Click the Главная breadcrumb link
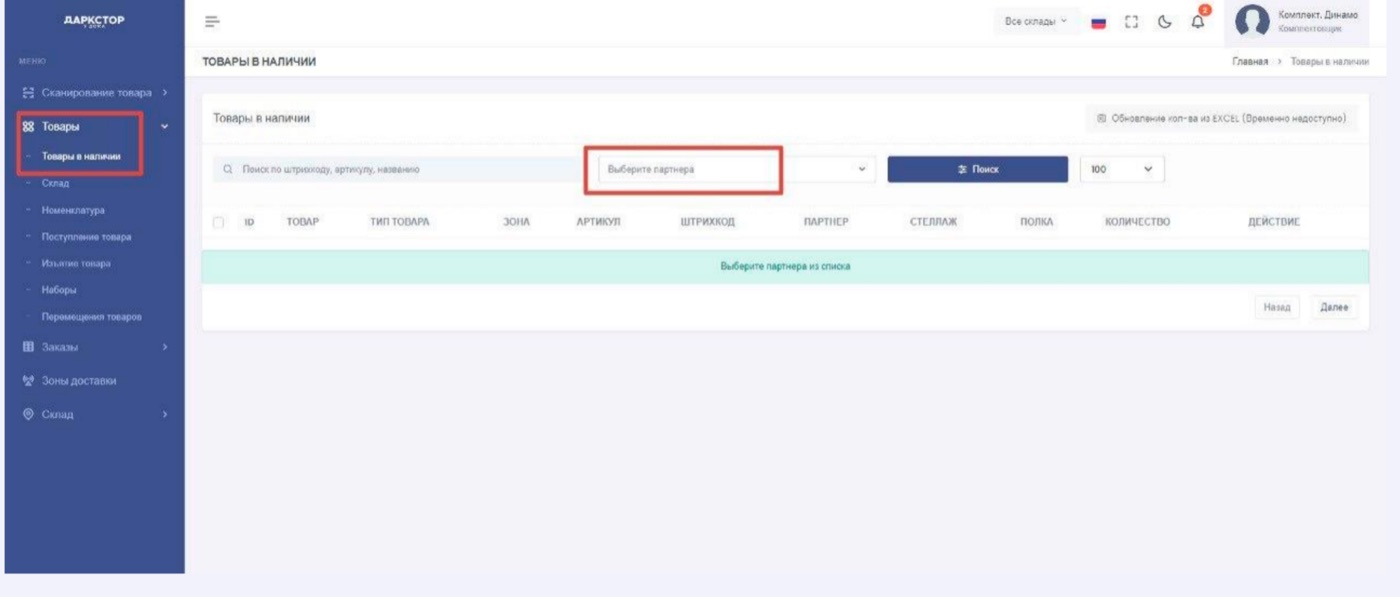1400x597 pixels. (1250, 62)
